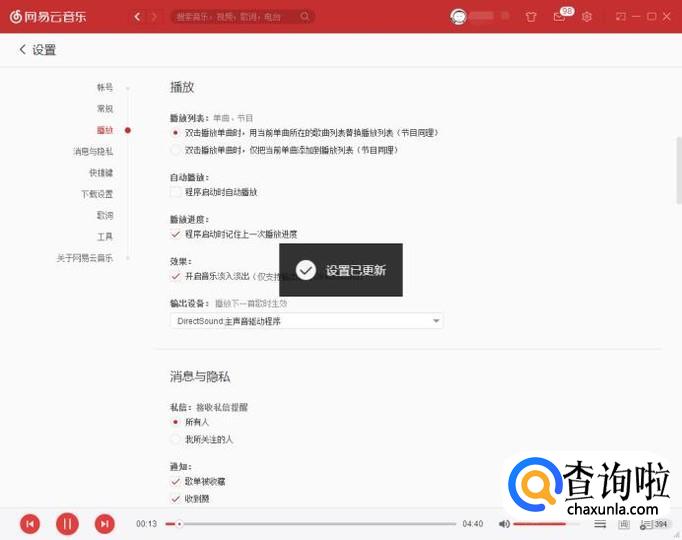Enable 程序启动时自动播放 checkbox
The height and width of the screenshot is (540, 682).
176,191
